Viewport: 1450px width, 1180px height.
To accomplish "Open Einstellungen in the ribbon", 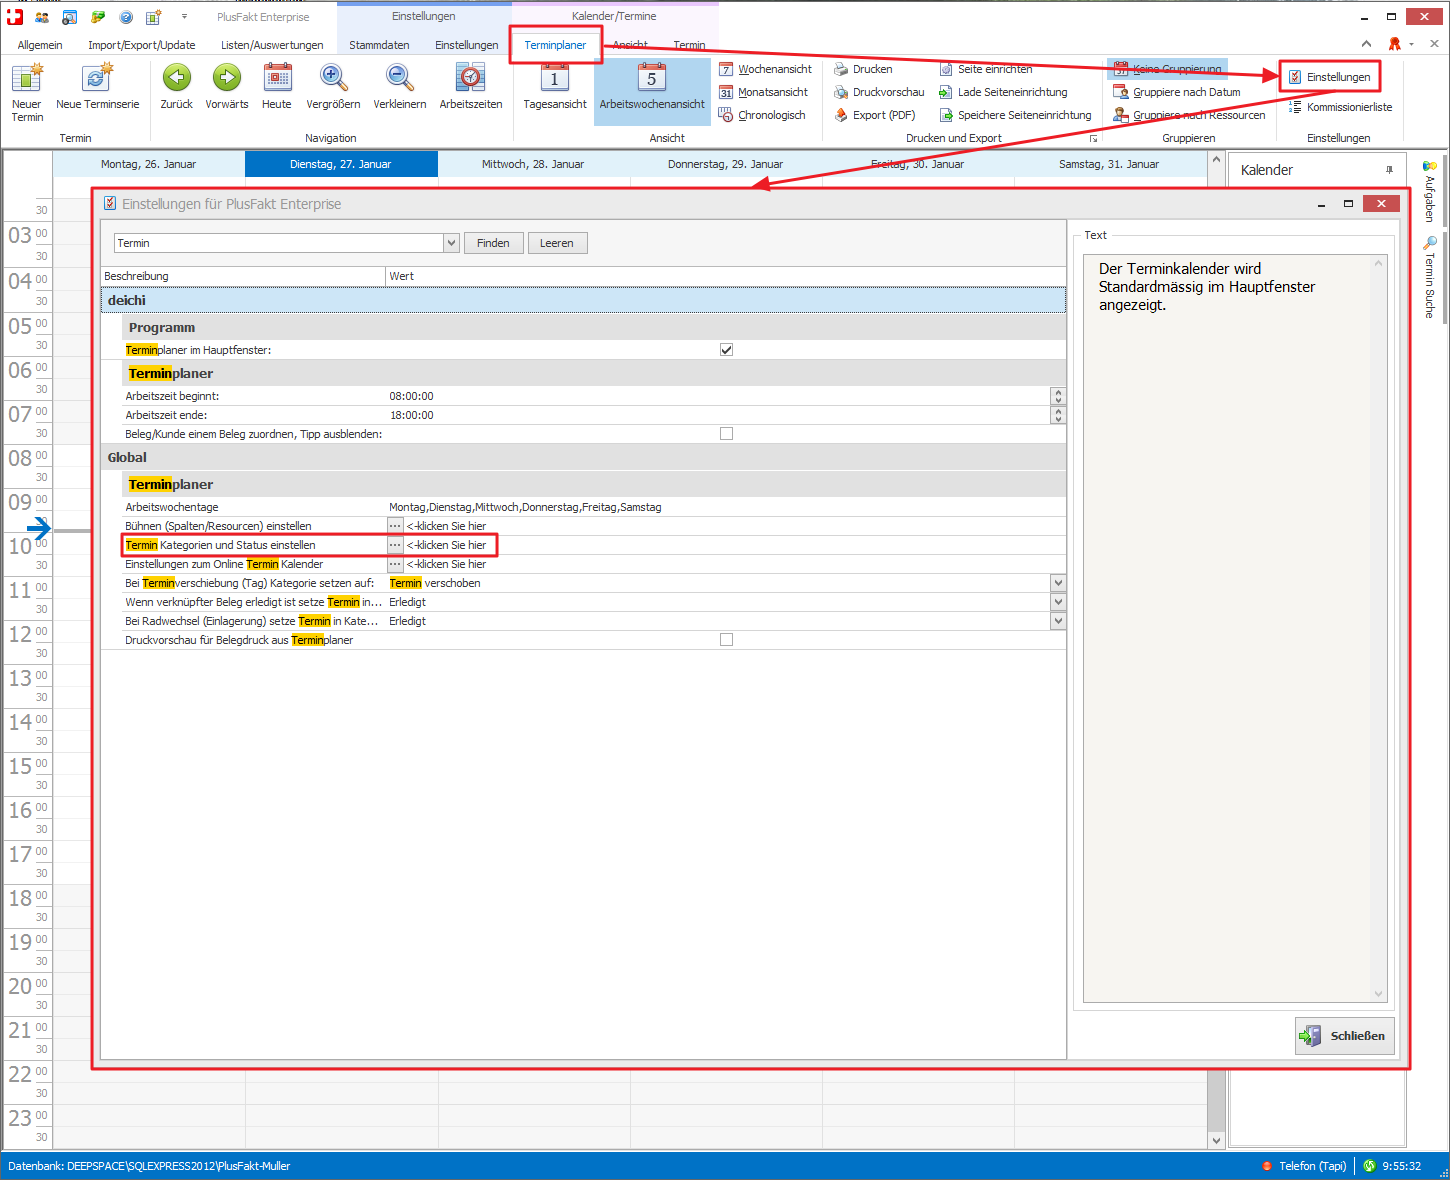I will coord(1330,77).
